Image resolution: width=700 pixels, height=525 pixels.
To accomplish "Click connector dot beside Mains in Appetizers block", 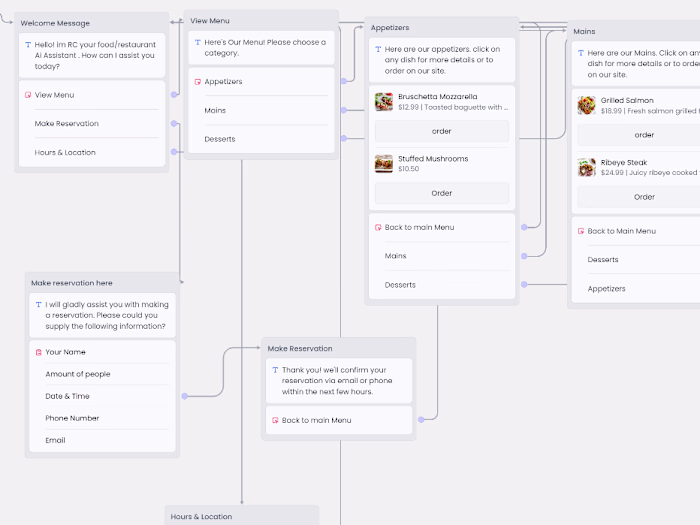I will (524, 256).
